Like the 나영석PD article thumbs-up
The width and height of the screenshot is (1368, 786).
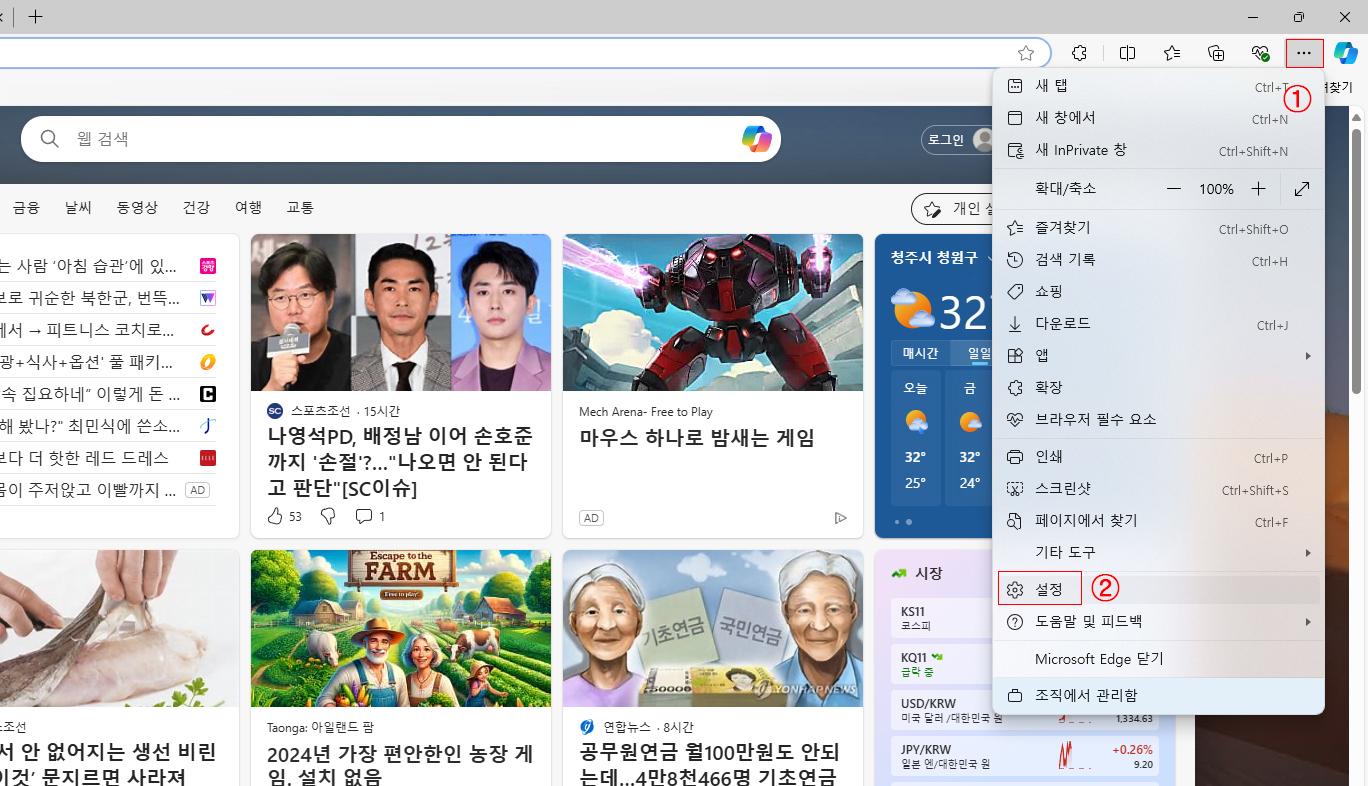pos(276,516)
